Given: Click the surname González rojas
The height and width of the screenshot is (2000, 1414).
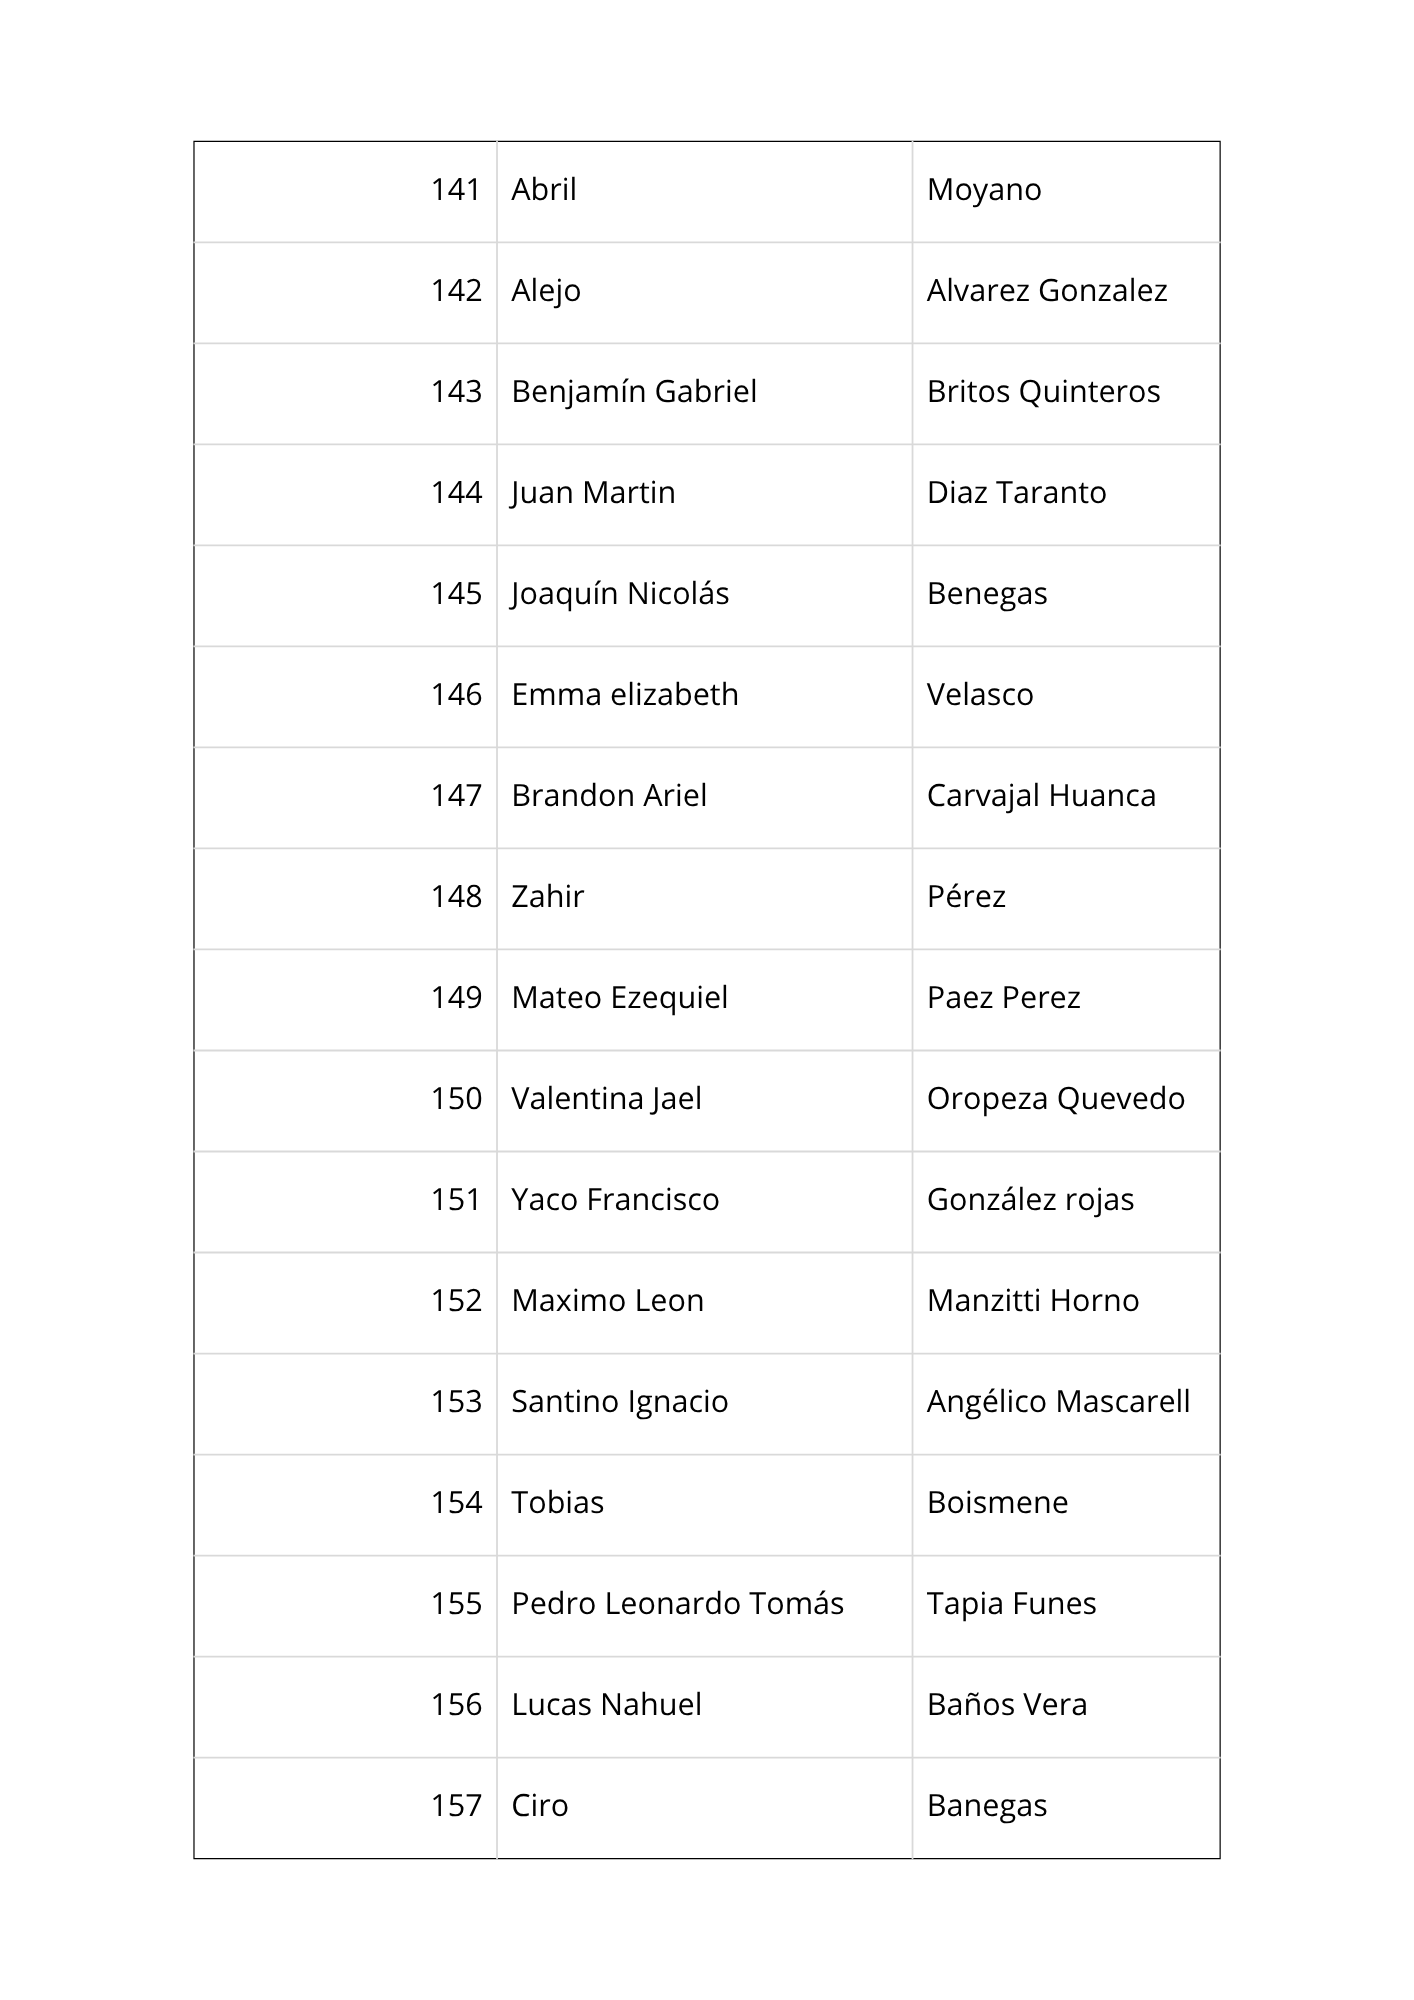Looking at the screenshot, I should click(x=1030, y=1200).
